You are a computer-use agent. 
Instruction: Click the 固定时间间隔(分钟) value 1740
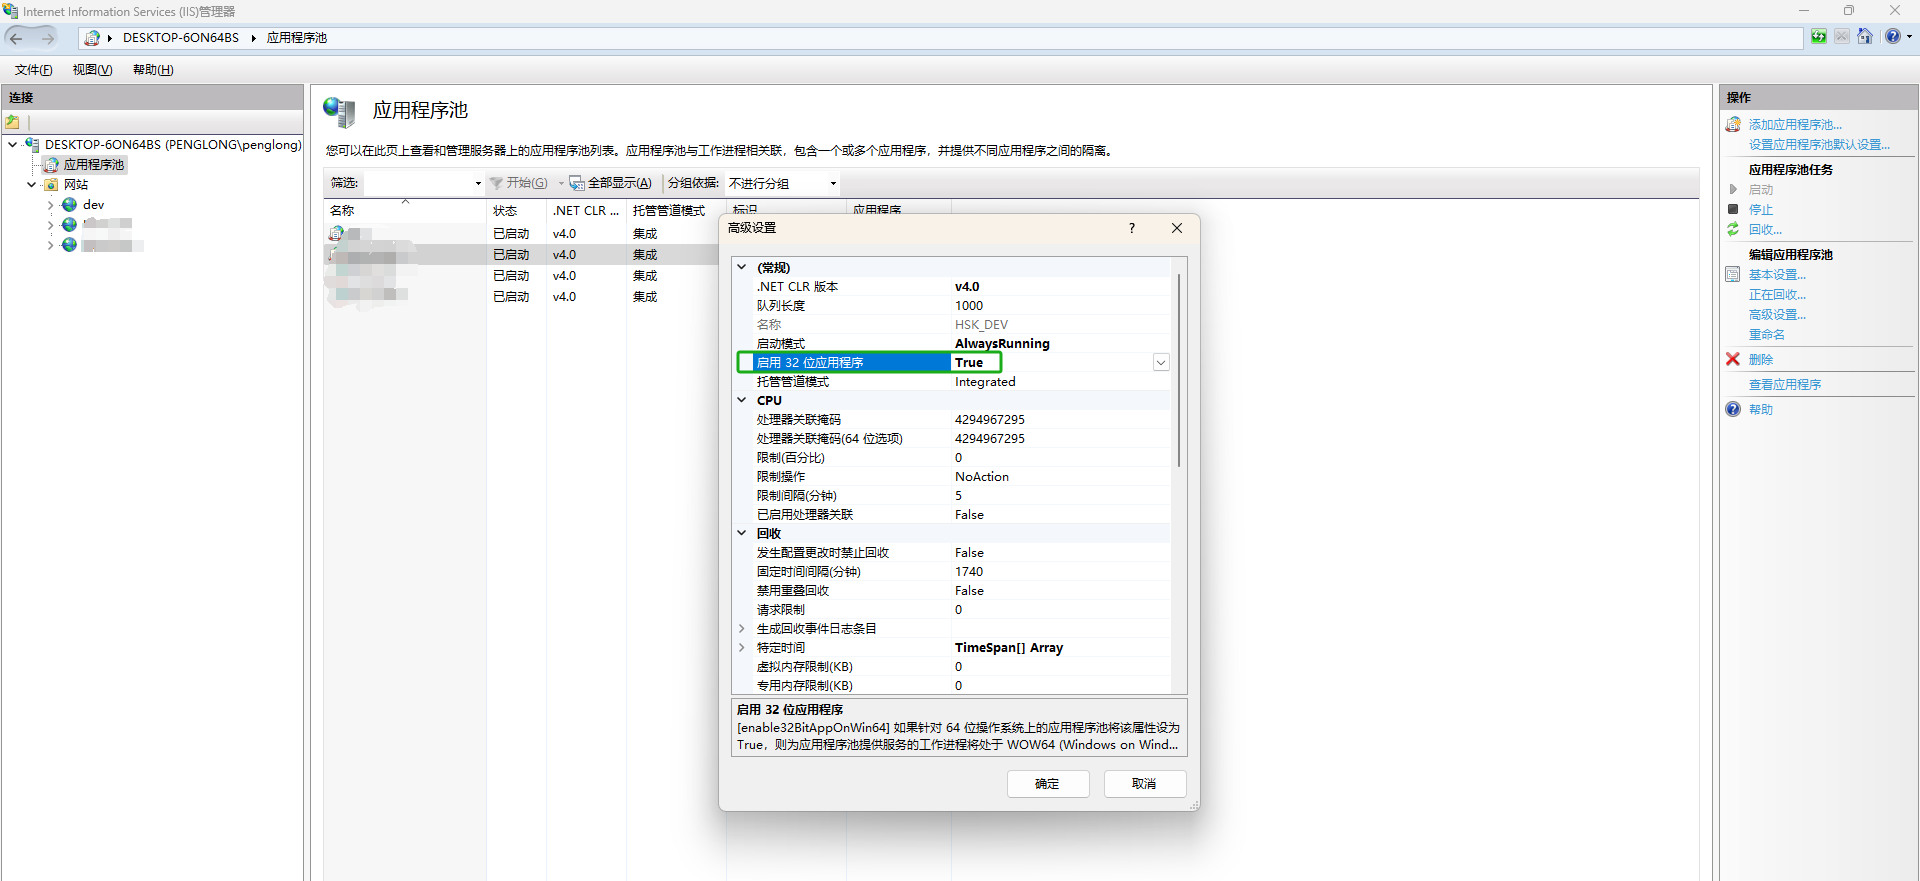(x=969, y=572)
